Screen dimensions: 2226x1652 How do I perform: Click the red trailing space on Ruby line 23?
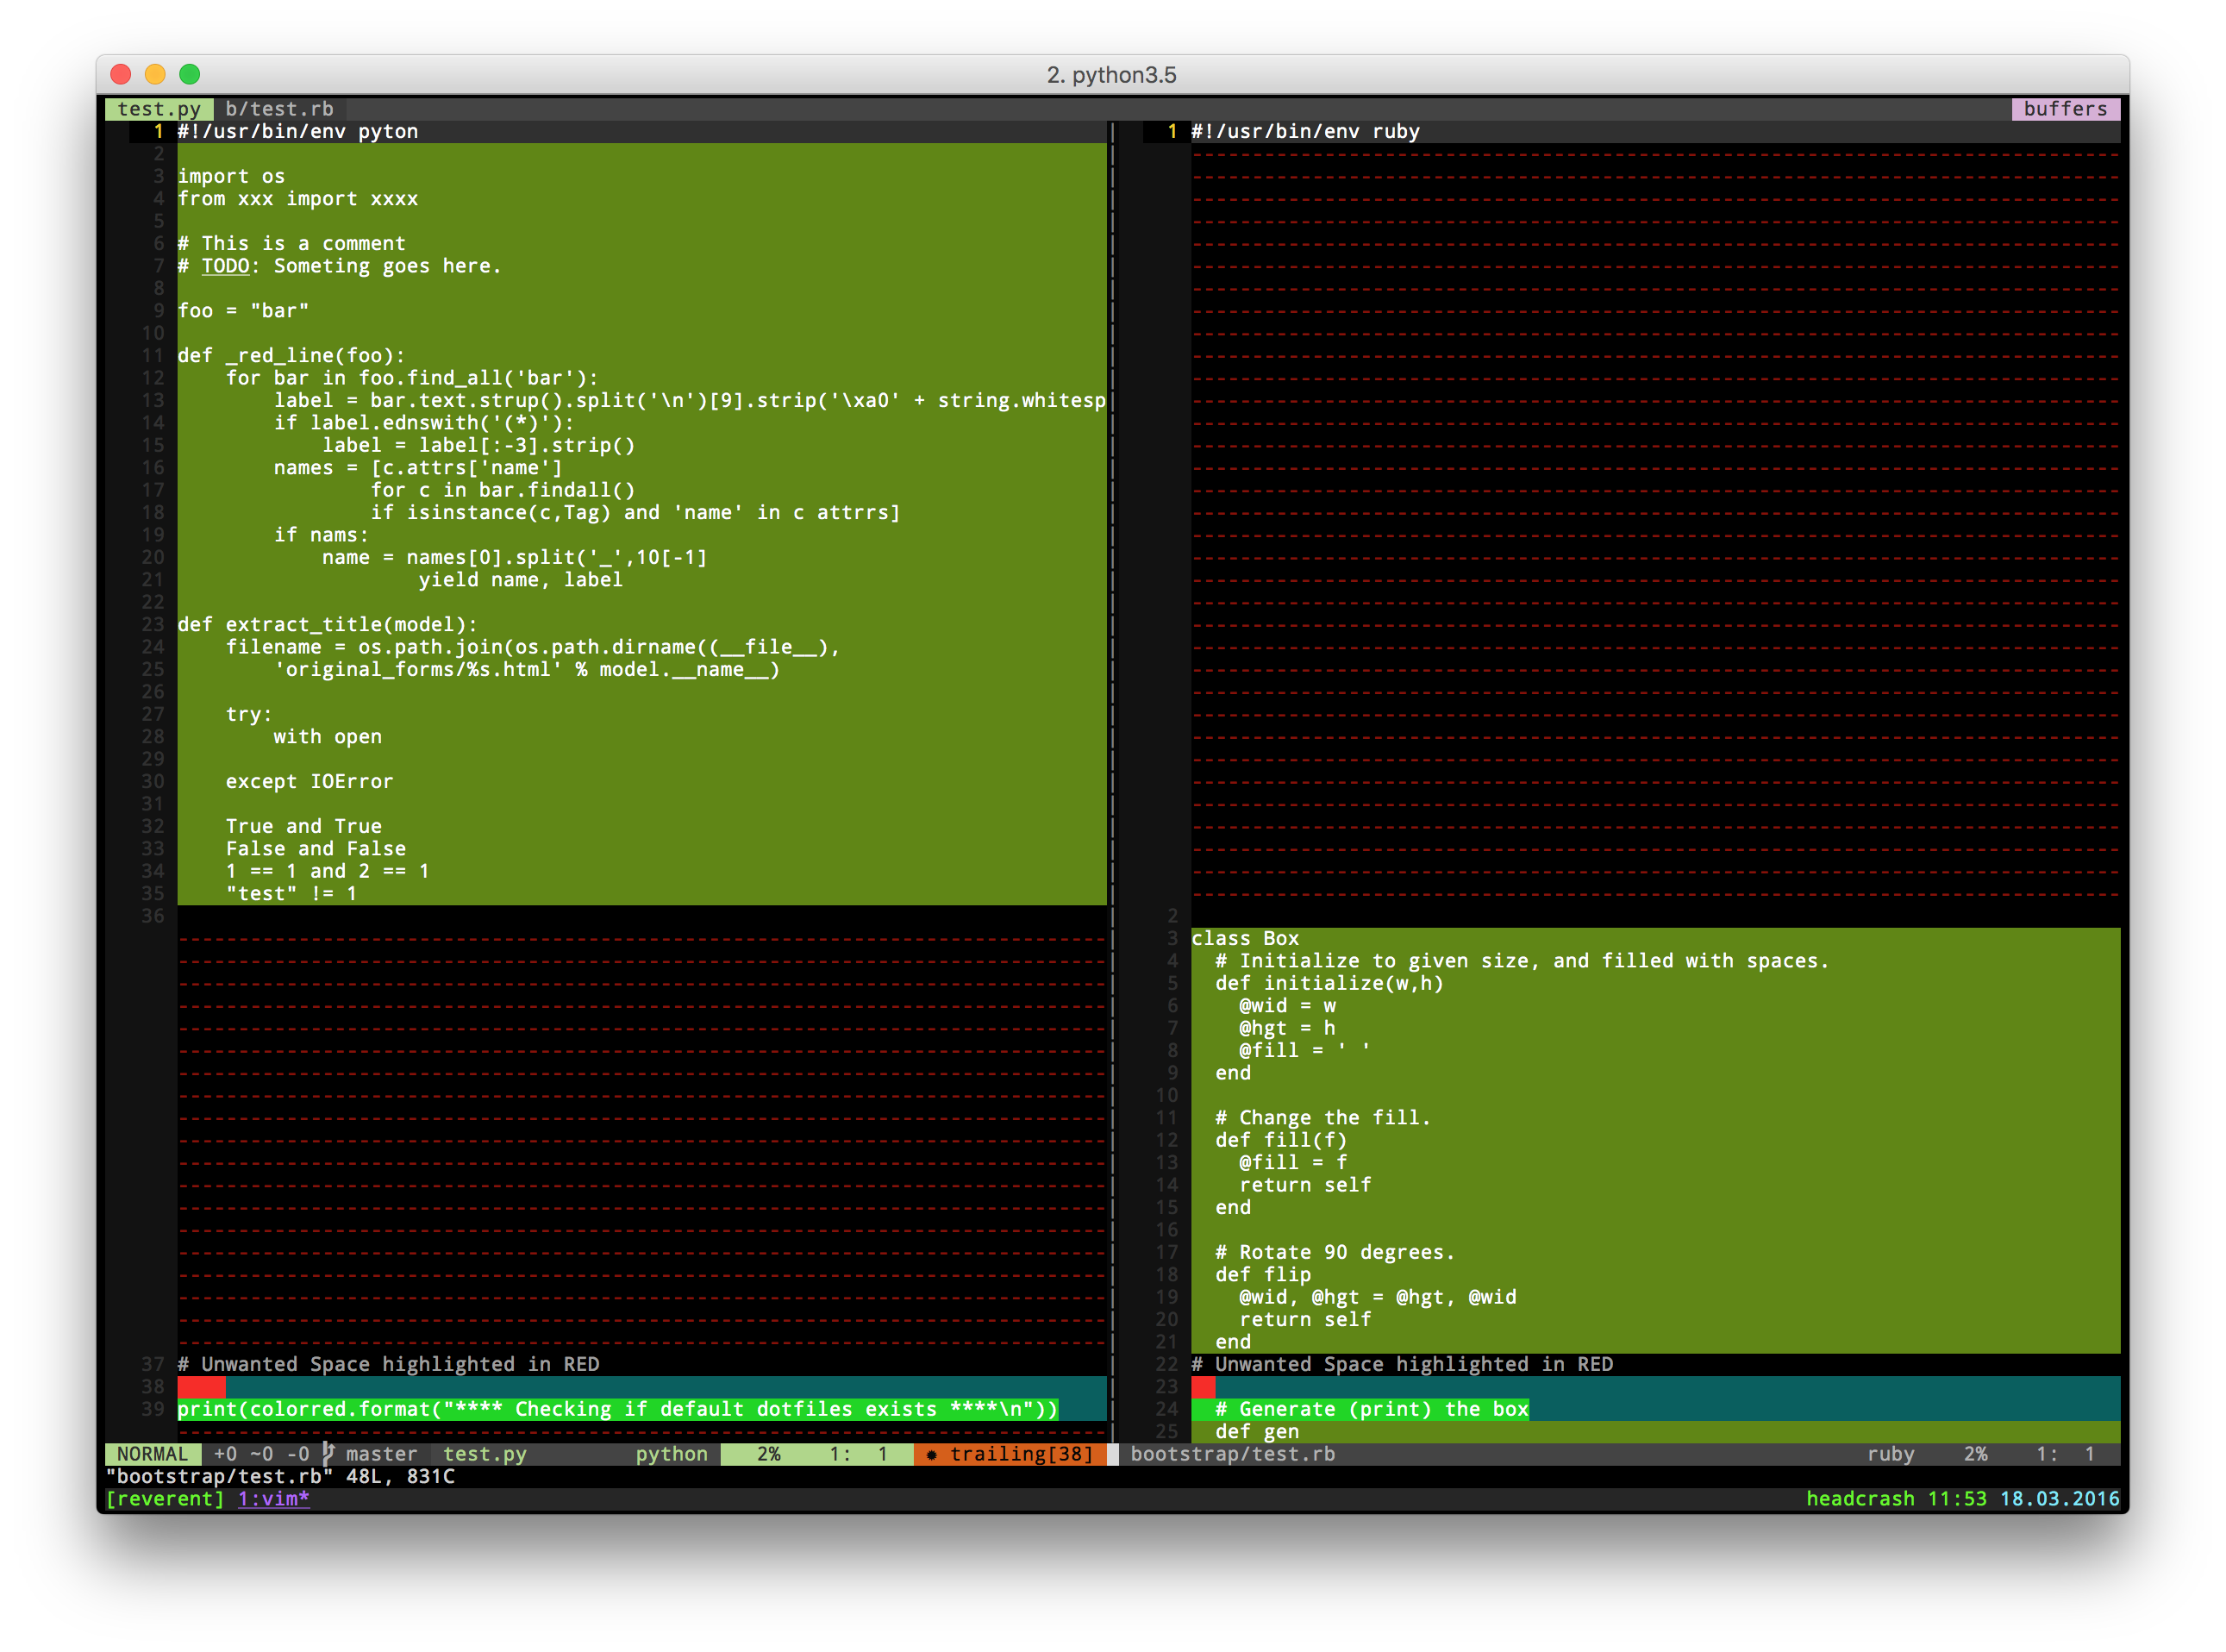[x=1203, y=1387]
